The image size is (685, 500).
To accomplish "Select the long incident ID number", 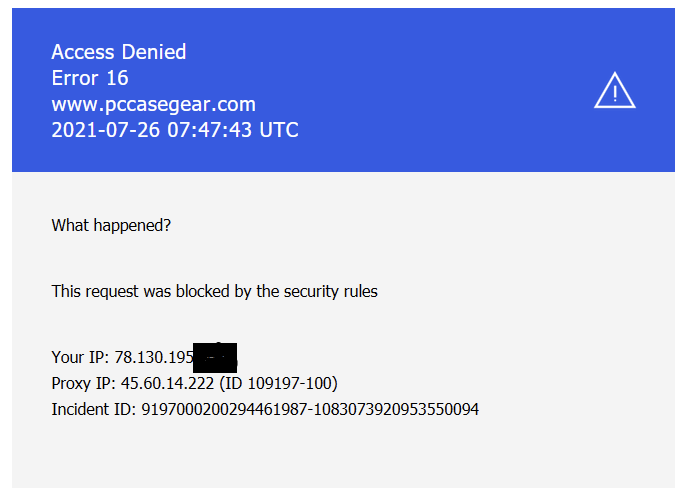I will 310,409.
